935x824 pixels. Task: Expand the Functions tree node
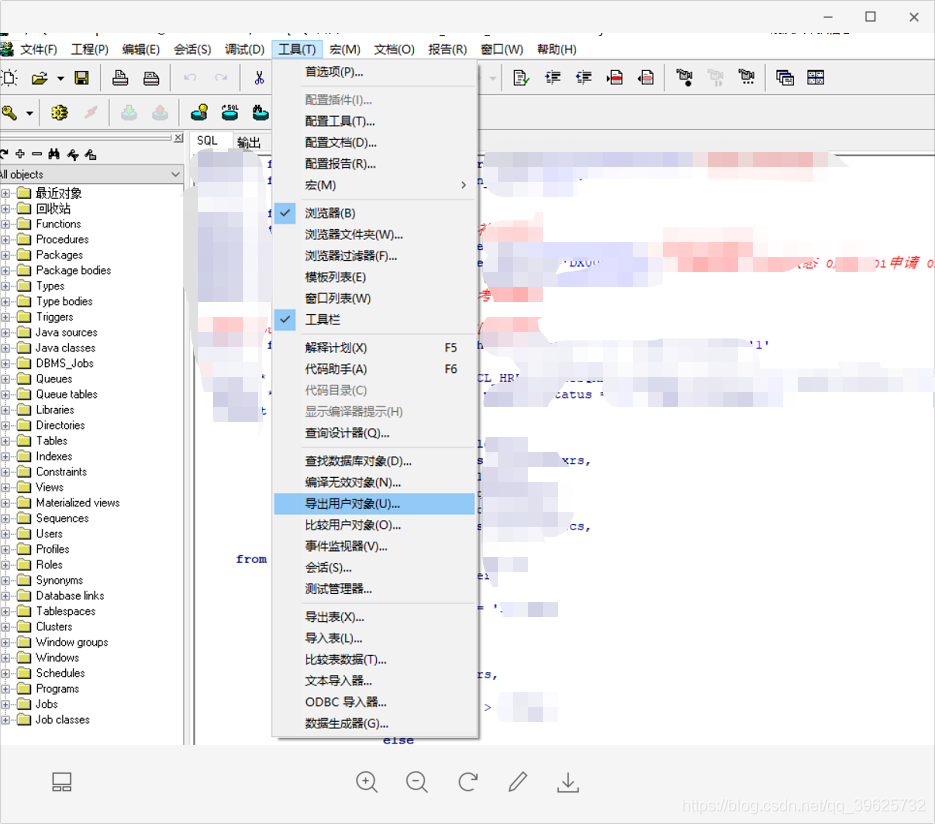5,224
